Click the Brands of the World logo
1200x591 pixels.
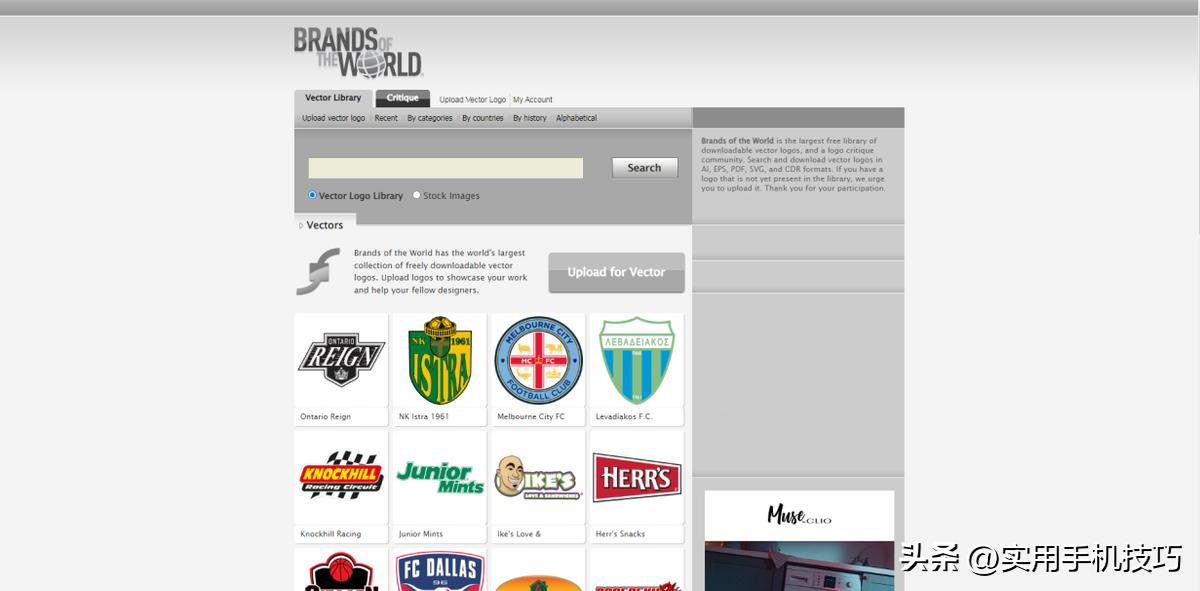[x=358, y=52]
